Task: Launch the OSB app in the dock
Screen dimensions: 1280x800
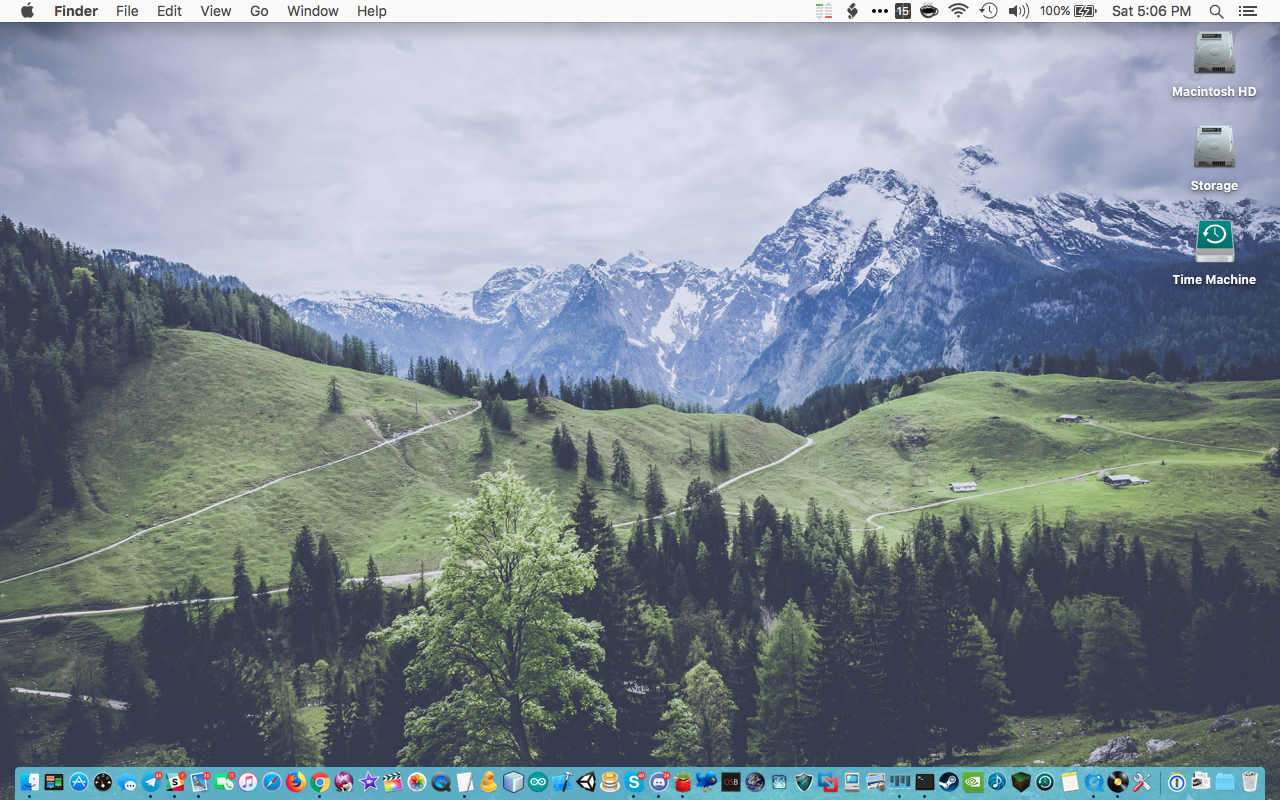Action: [x=731, y=782]
